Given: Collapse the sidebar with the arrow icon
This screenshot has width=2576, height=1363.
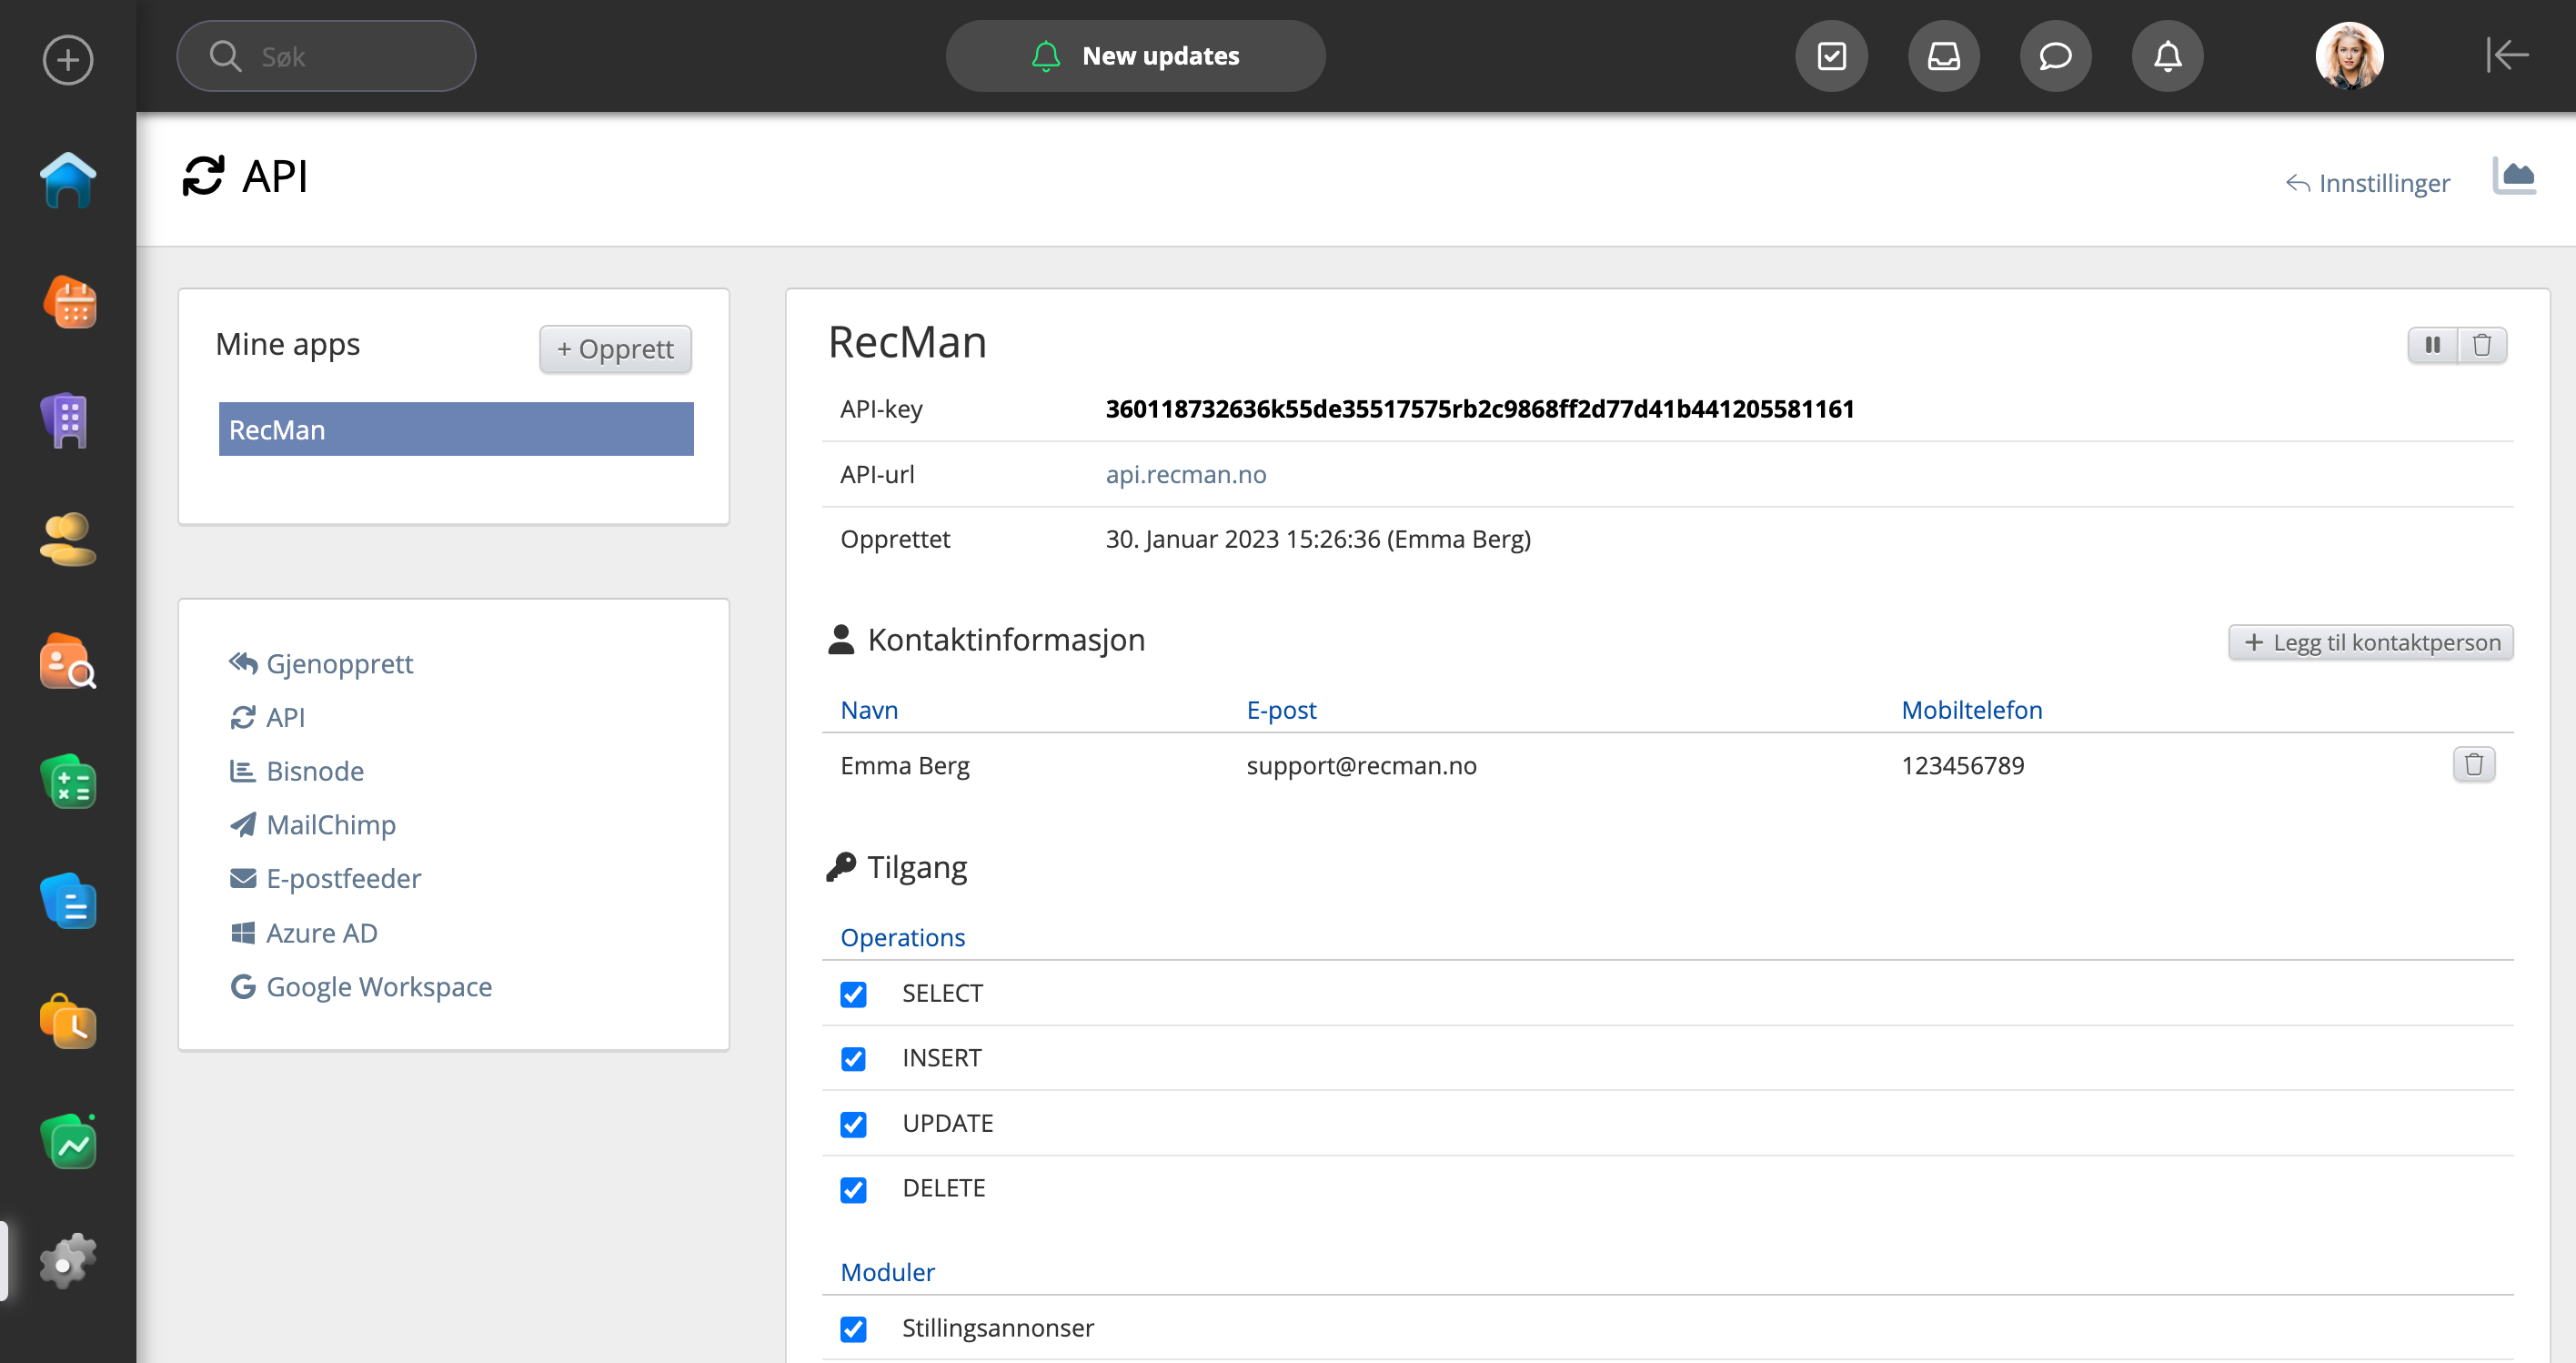Looking at the screenshot, I should pos(2507,56).
